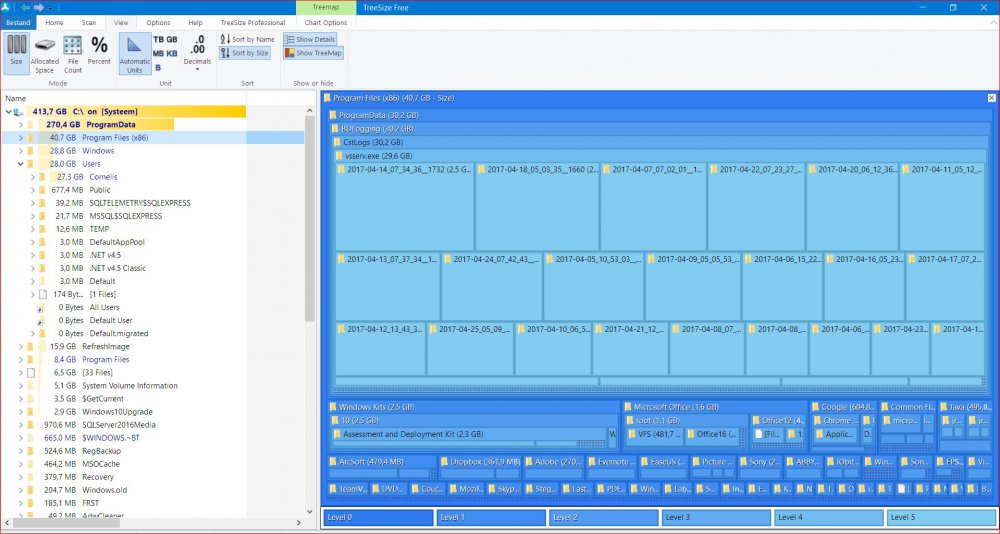Expand the Windows folder node
Image resolution: width=1000 pixels, height=534 pixels.
pos(20,151)
